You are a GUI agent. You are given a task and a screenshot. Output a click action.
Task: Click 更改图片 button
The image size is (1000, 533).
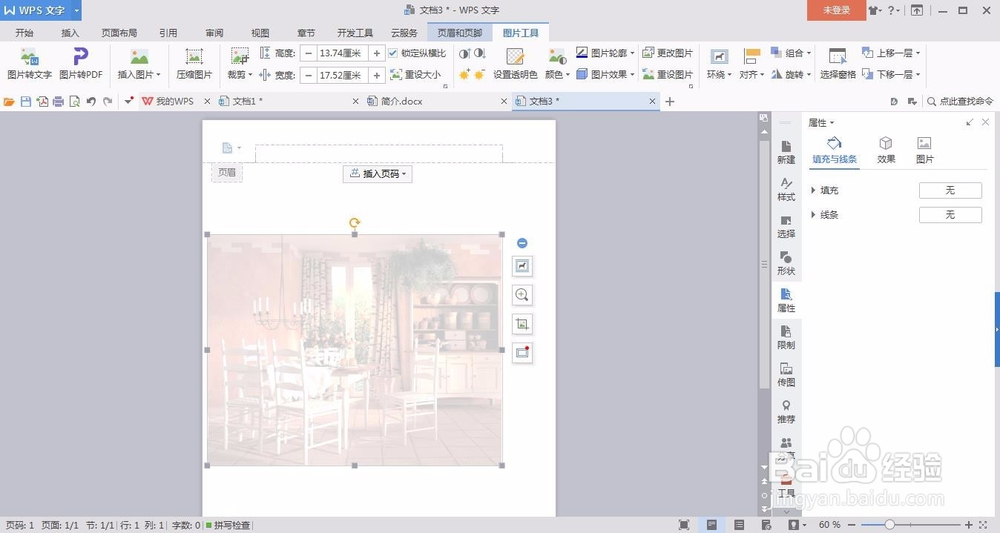pyautogui.click(x=667, y=53)
